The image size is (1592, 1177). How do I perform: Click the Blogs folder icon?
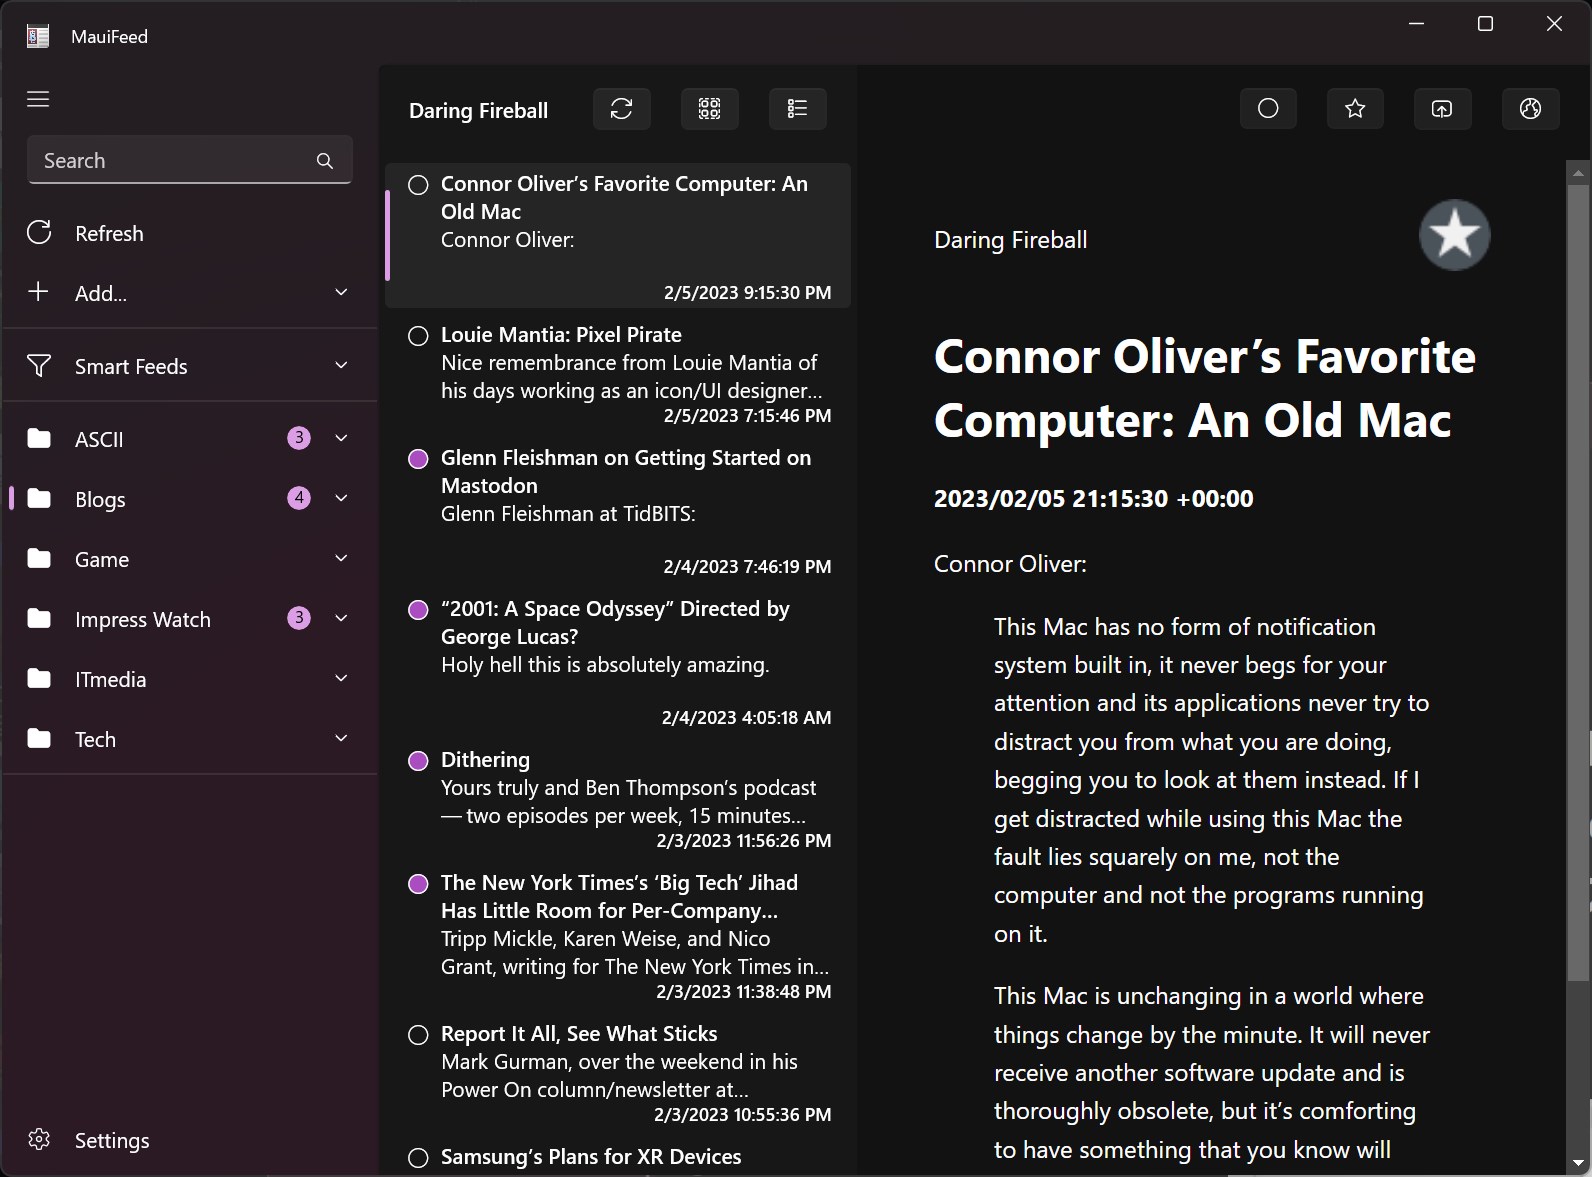pyautogui.click(x=39, y=499)
